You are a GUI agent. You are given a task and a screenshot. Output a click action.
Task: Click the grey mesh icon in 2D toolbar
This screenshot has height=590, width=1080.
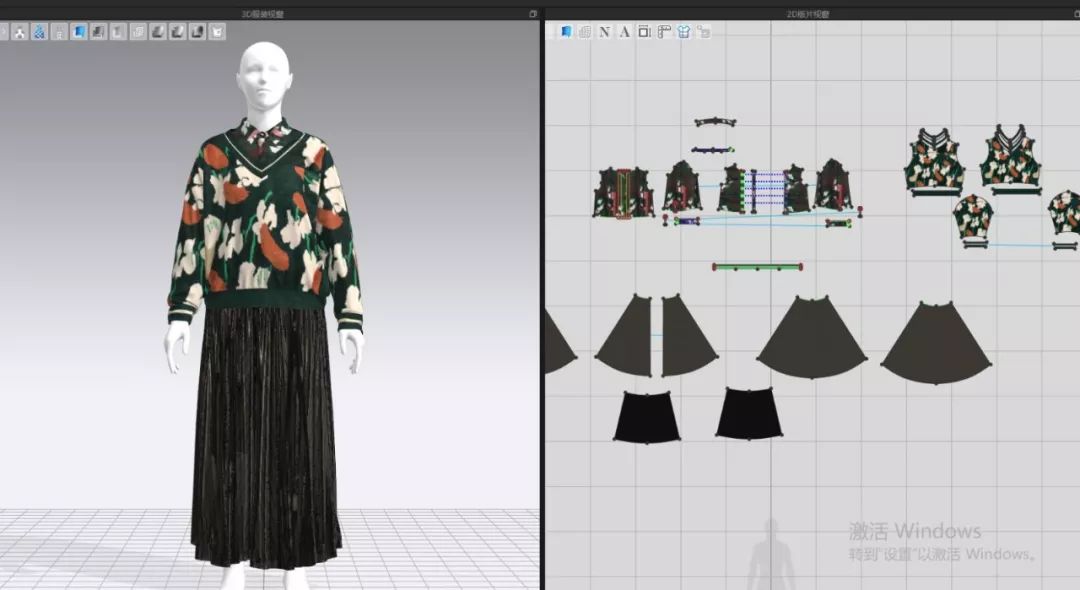click(585, 32)
